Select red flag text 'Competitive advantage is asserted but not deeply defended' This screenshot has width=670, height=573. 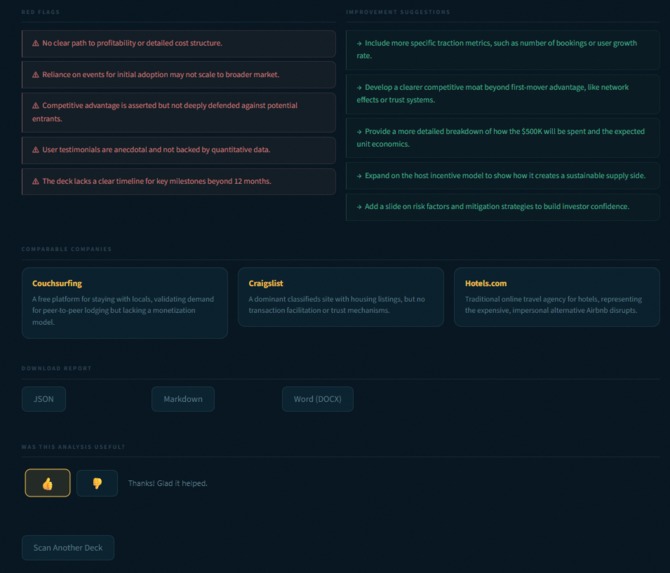pyautogui.click(x=165, y=112)
